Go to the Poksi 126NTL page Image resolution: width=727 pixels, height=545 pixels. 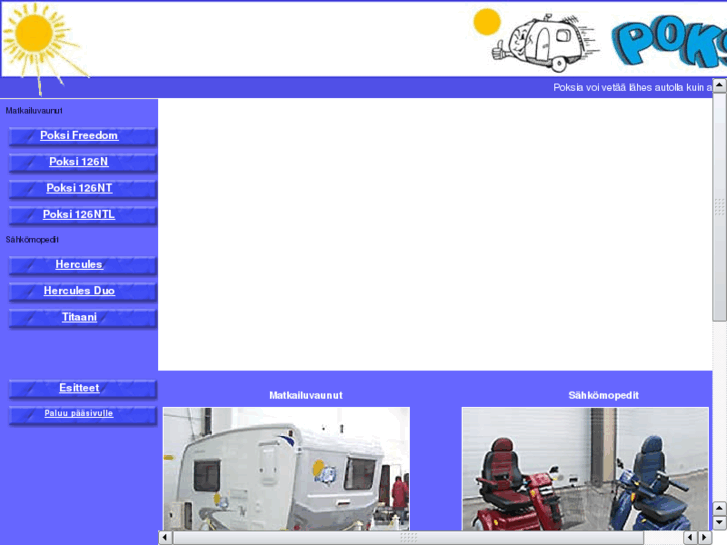[x=79, y=215]
